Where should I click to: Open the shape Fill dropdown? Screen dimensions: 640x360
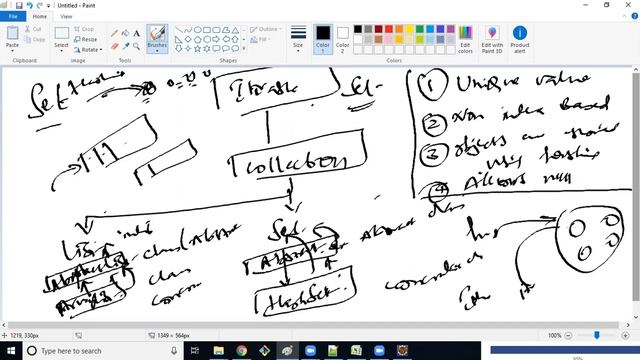261,40
